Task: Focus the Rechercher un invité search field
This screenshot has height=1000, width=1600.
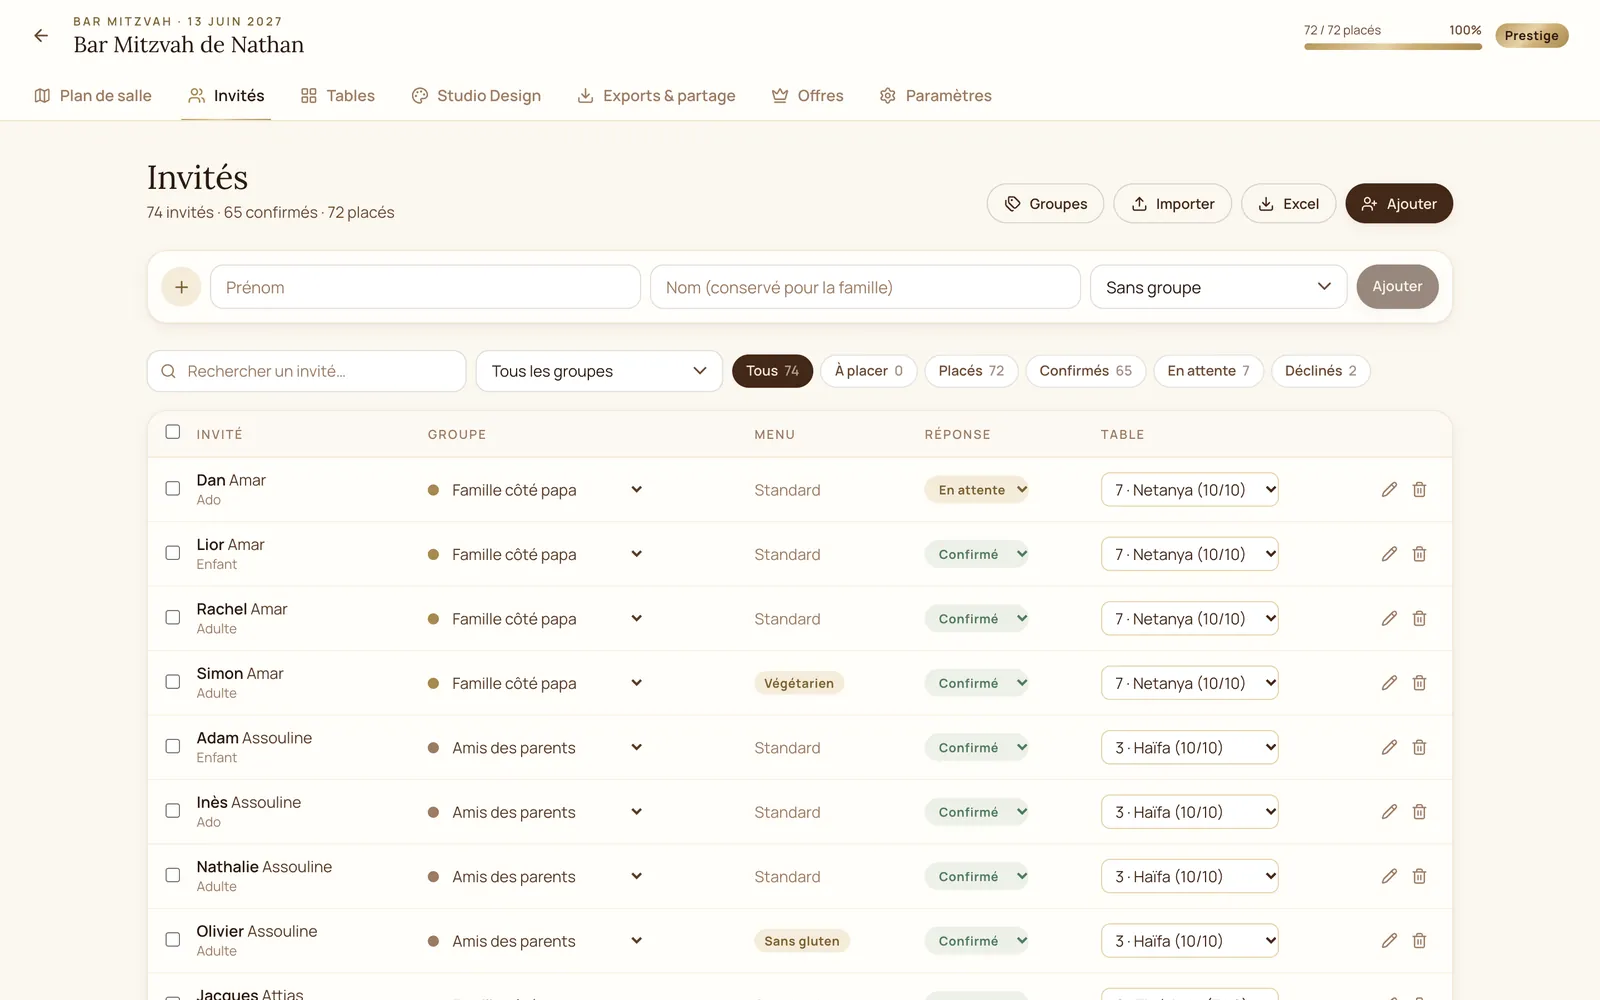Action: (x=306, y=371)
